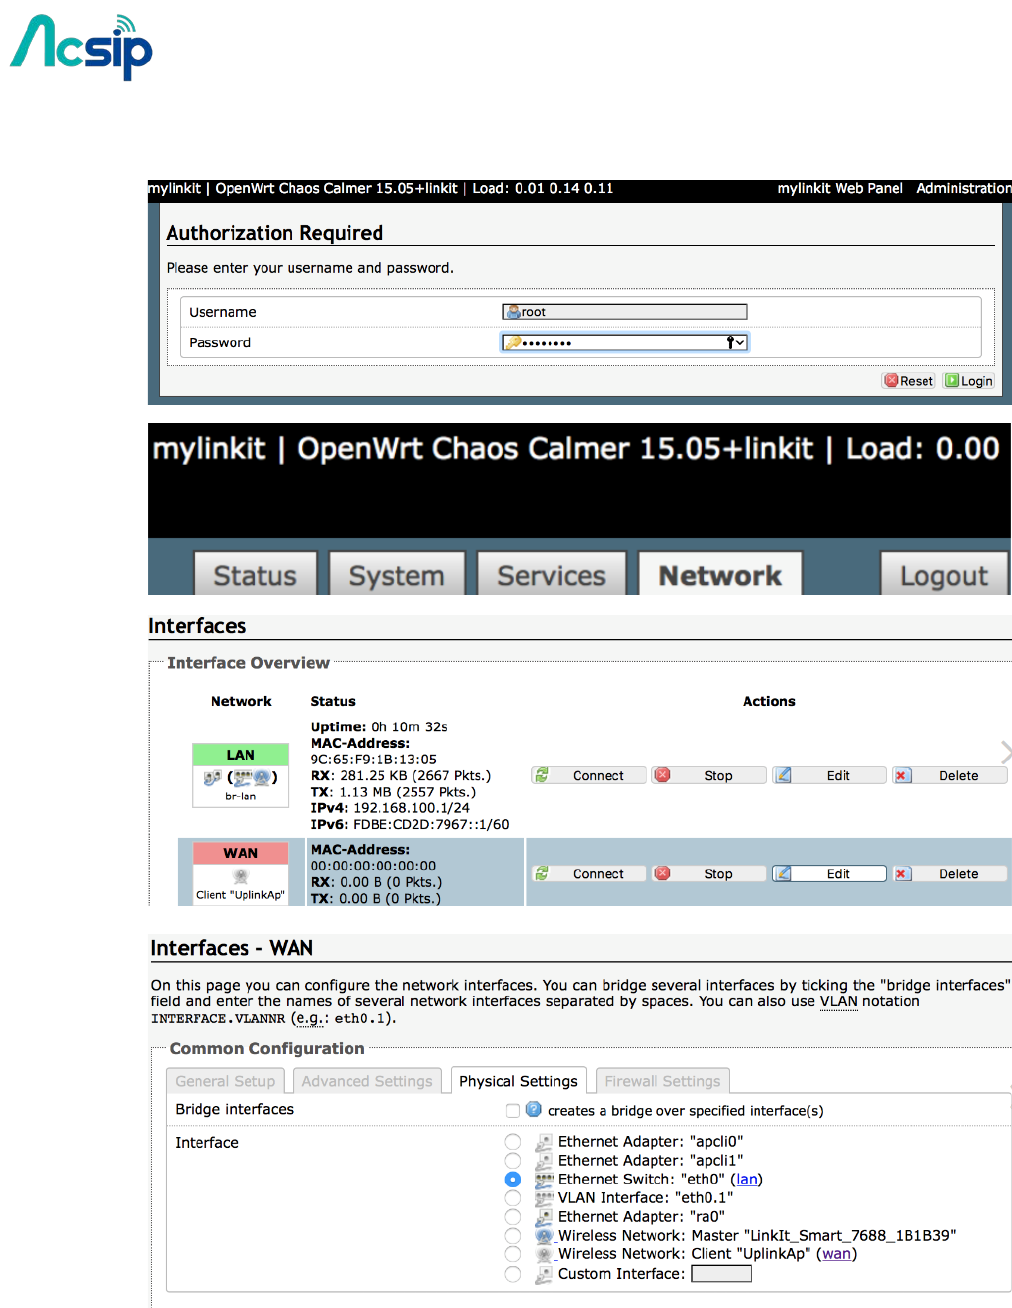The width and height of the screenshot is (1012, 1308).
Task: Select the Network tab
Action: tap(720, 575)
